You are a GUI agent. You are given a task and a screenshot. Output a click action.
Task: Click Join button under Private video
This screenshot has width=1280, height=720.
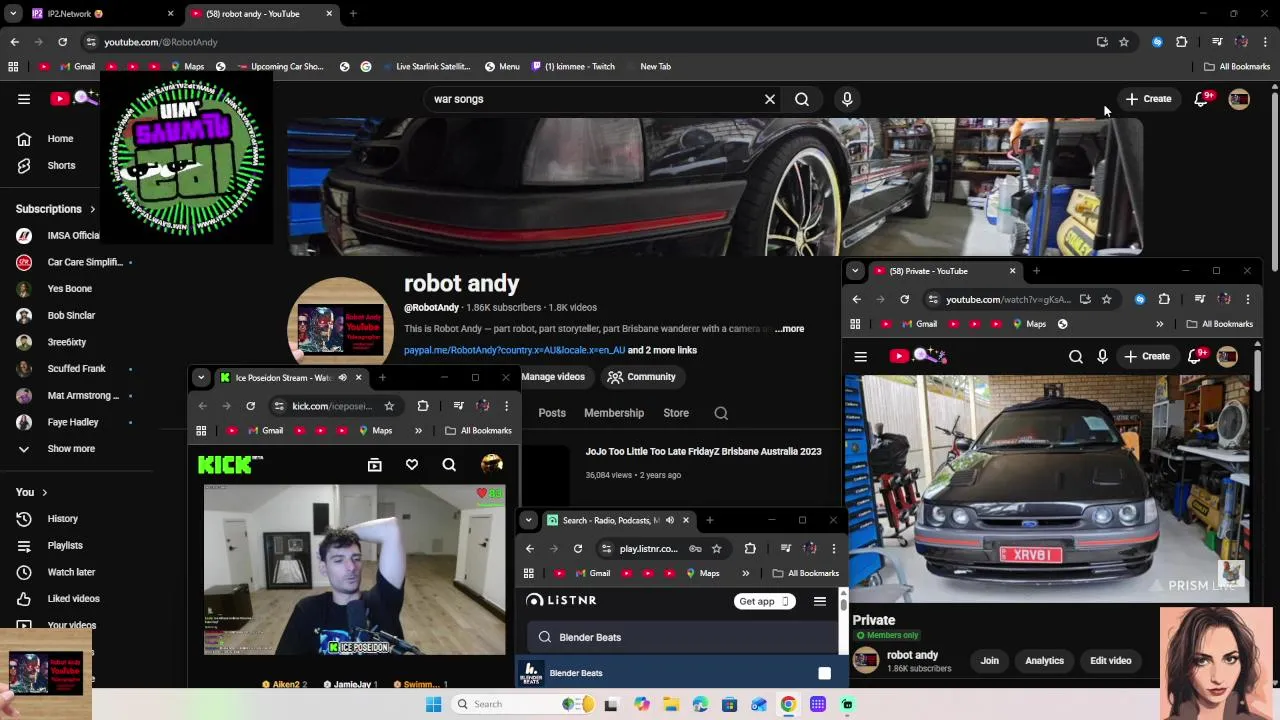[990, 661]
